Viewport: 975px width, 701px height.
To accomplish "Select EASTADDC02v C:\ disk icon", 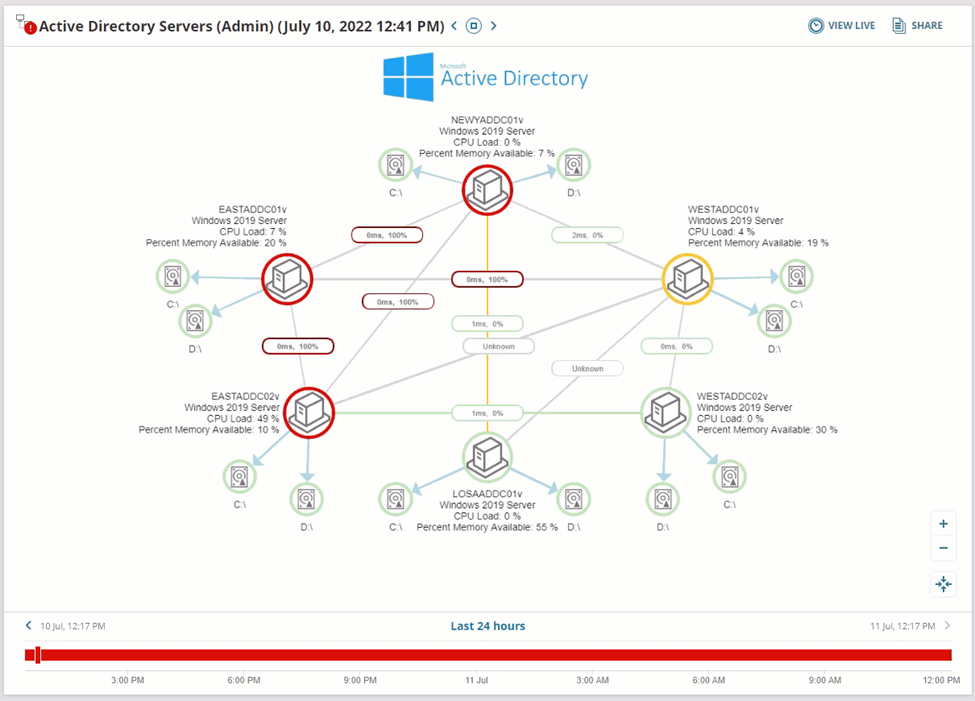I will pyautogui.click(x=239, y=476).
